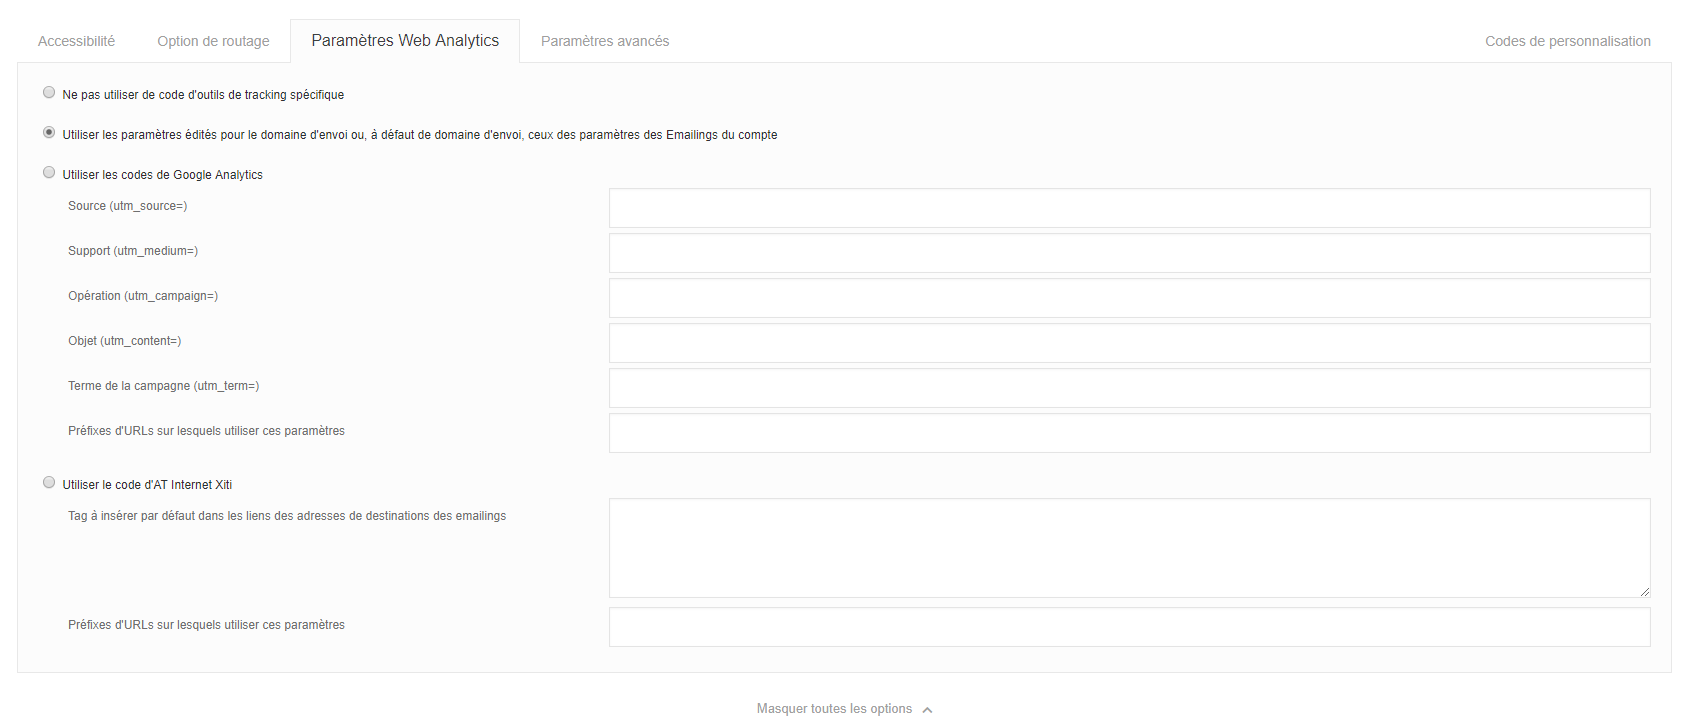Focus the Support (utm_medium=) input field
Viewport: 1688px width, 727px height.
(1129, 253)
